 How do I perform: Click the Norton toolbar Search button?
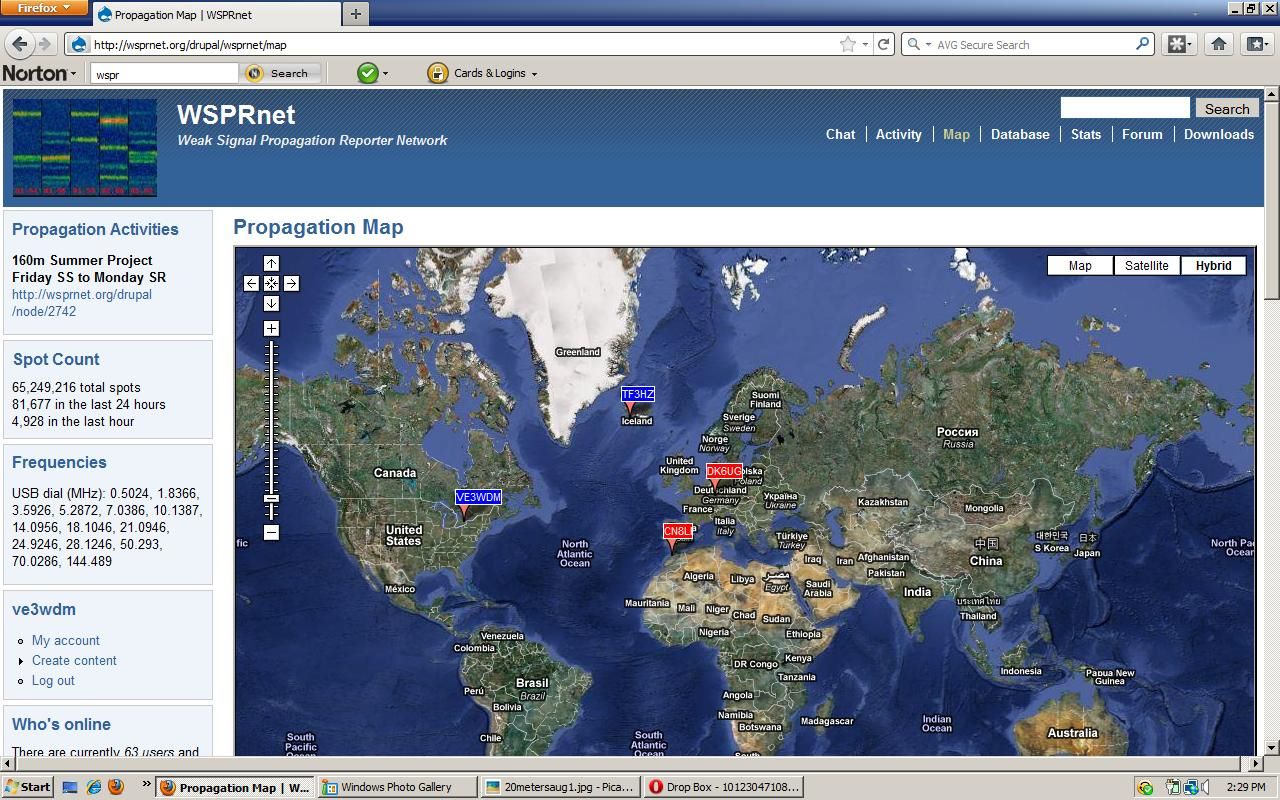point(282,73)
